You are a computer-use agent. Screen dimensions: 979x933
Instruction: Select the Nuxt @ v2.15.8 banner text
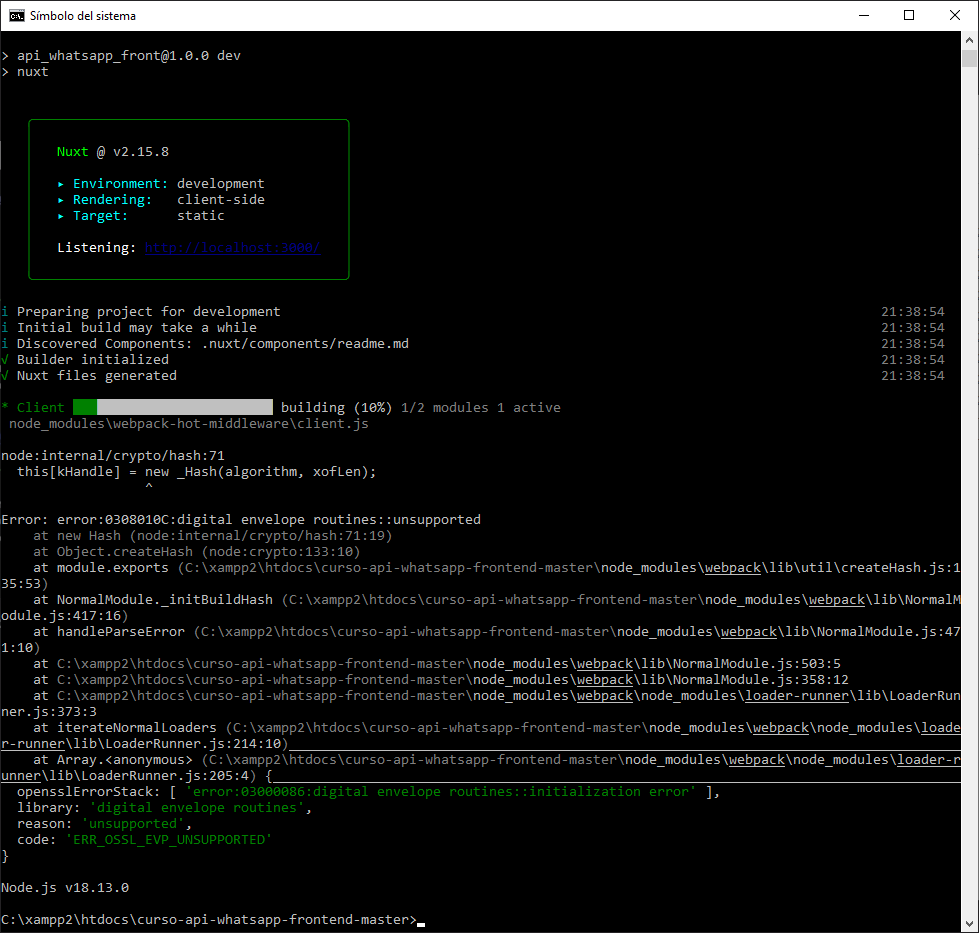click(x=113, y=151)
